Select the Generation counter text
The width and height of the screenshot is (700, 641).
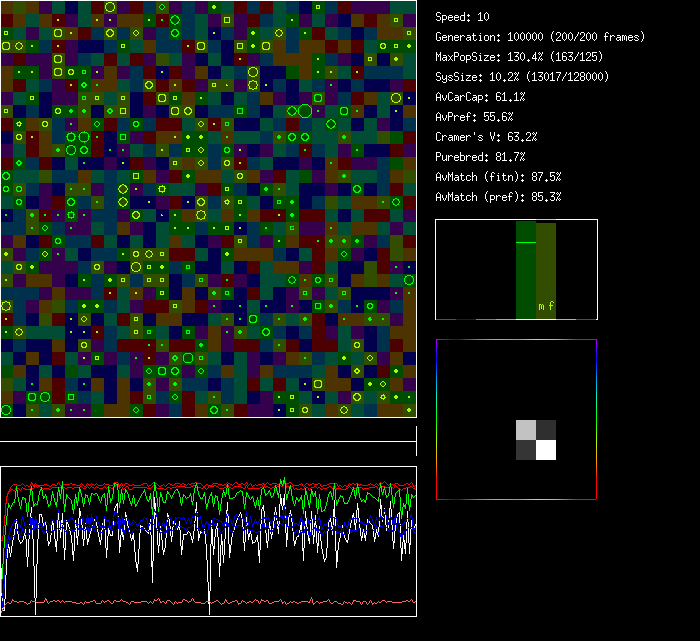540,37
